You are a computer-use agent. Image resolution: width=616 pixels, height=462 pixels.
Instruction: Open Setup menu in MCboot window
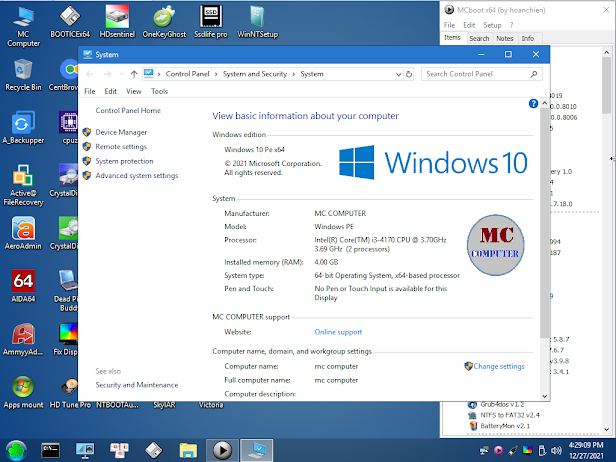(x=492, y=25)
